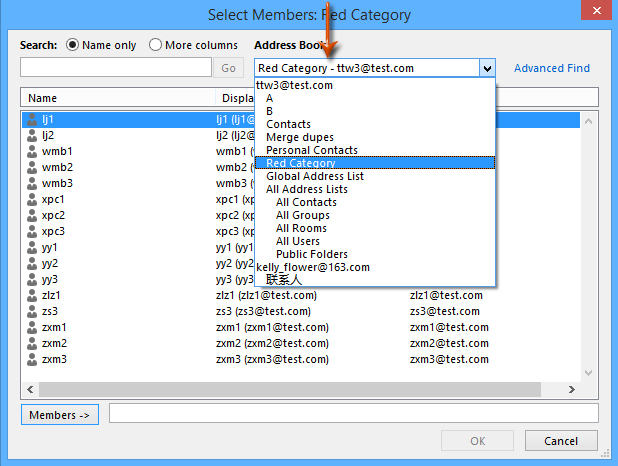The height and width of the screenshot is (466, 618).
Task: Select the xpc2 contact name
Action: point(54,216)
